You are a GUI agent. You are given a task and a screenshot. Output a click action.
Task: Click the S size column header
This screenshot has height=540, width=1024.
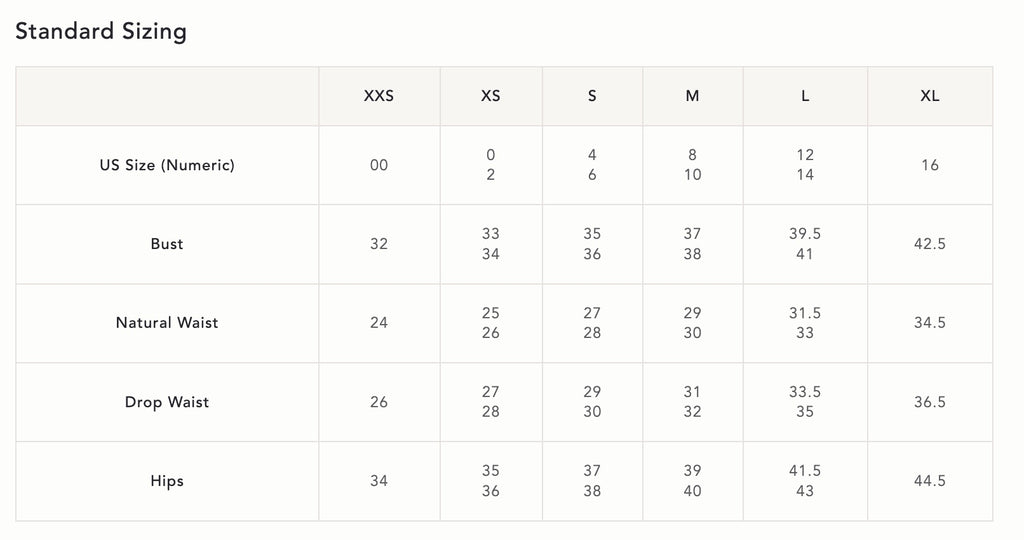pos(592,96)
